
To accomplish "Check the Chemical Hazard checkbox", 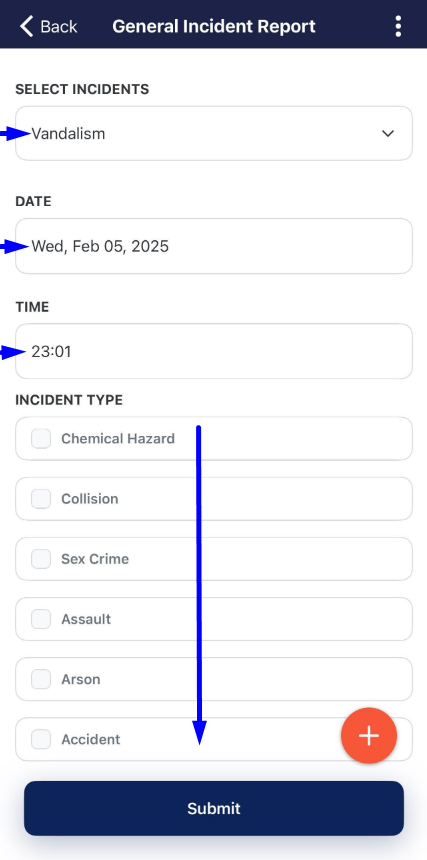I will point(41,439).
